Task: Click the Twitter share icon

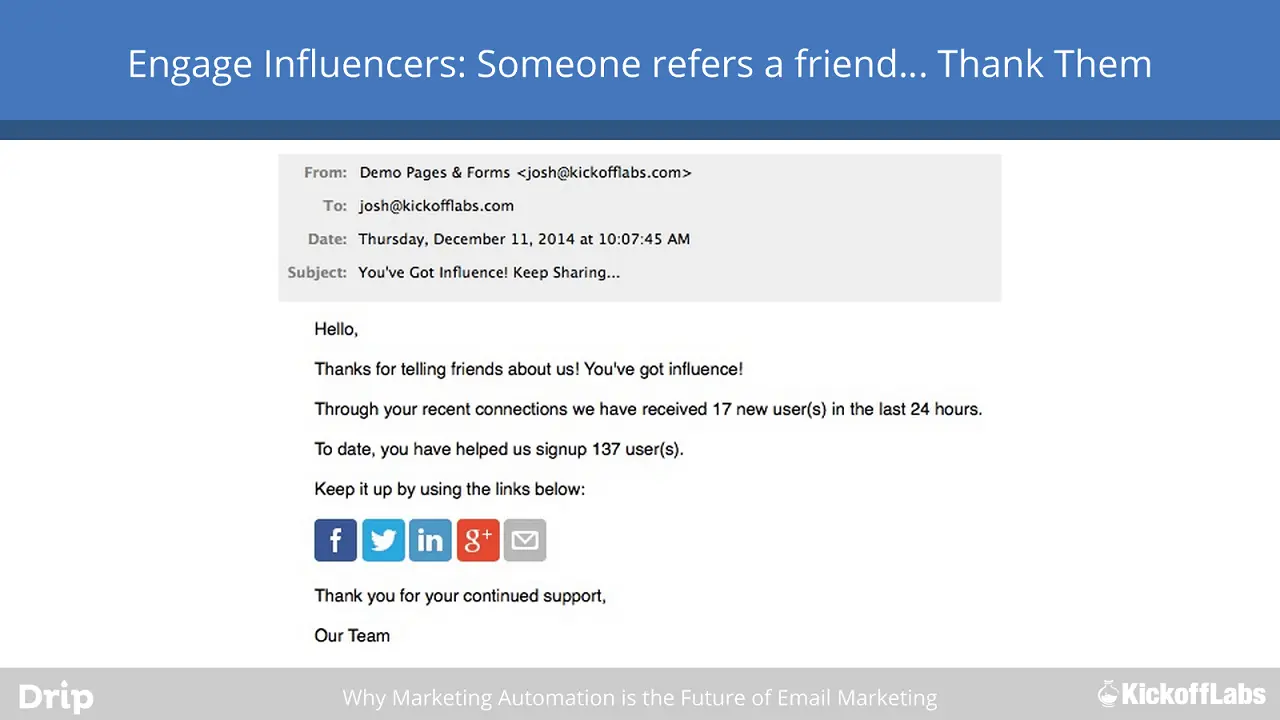Action: (383, 540)
